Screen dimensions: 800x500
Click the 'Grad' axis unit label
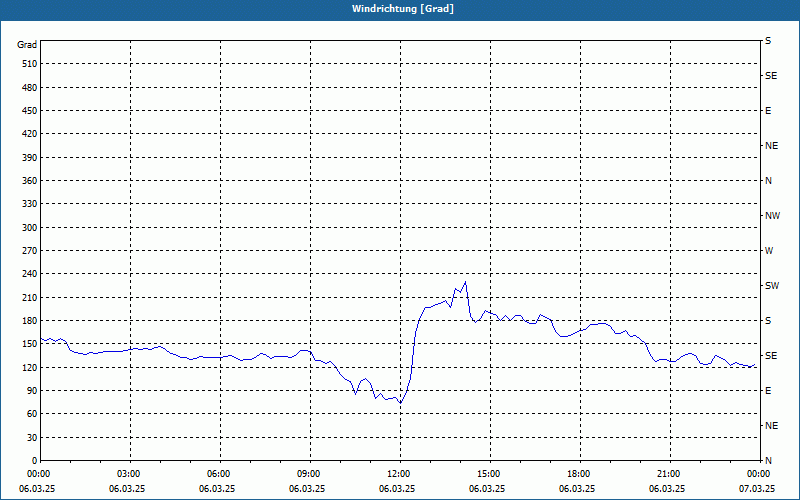27,45
